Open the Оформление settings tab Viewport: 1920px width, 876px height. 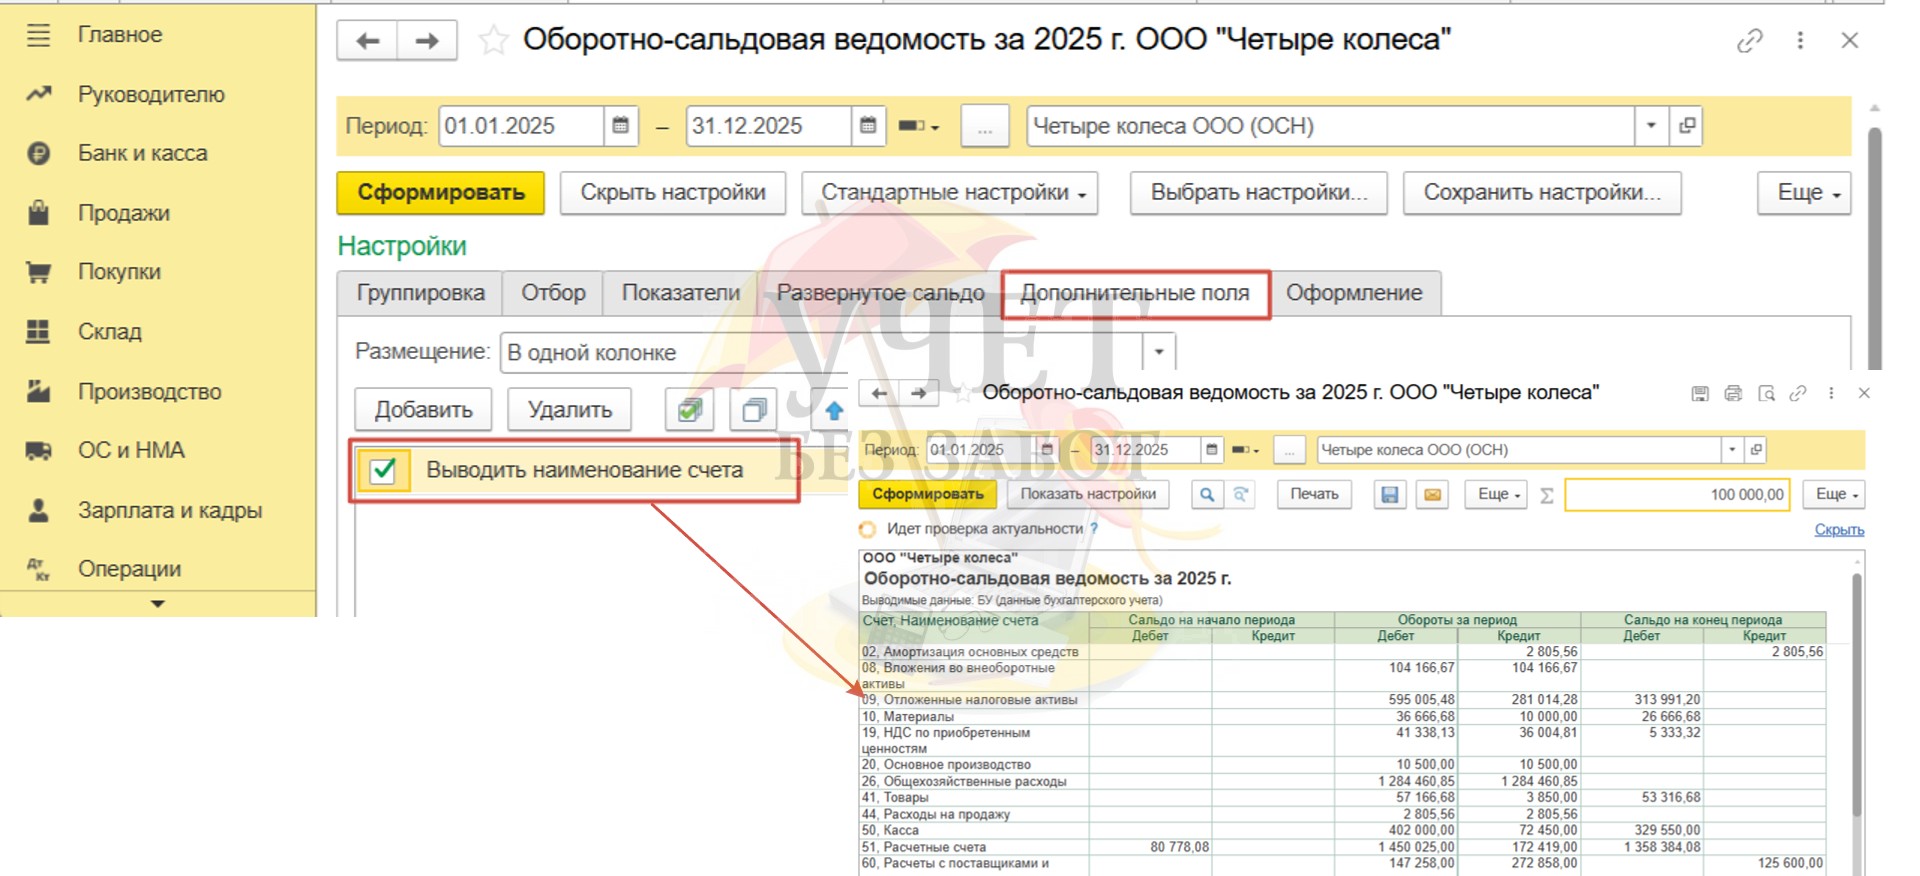pos(1353,293)
